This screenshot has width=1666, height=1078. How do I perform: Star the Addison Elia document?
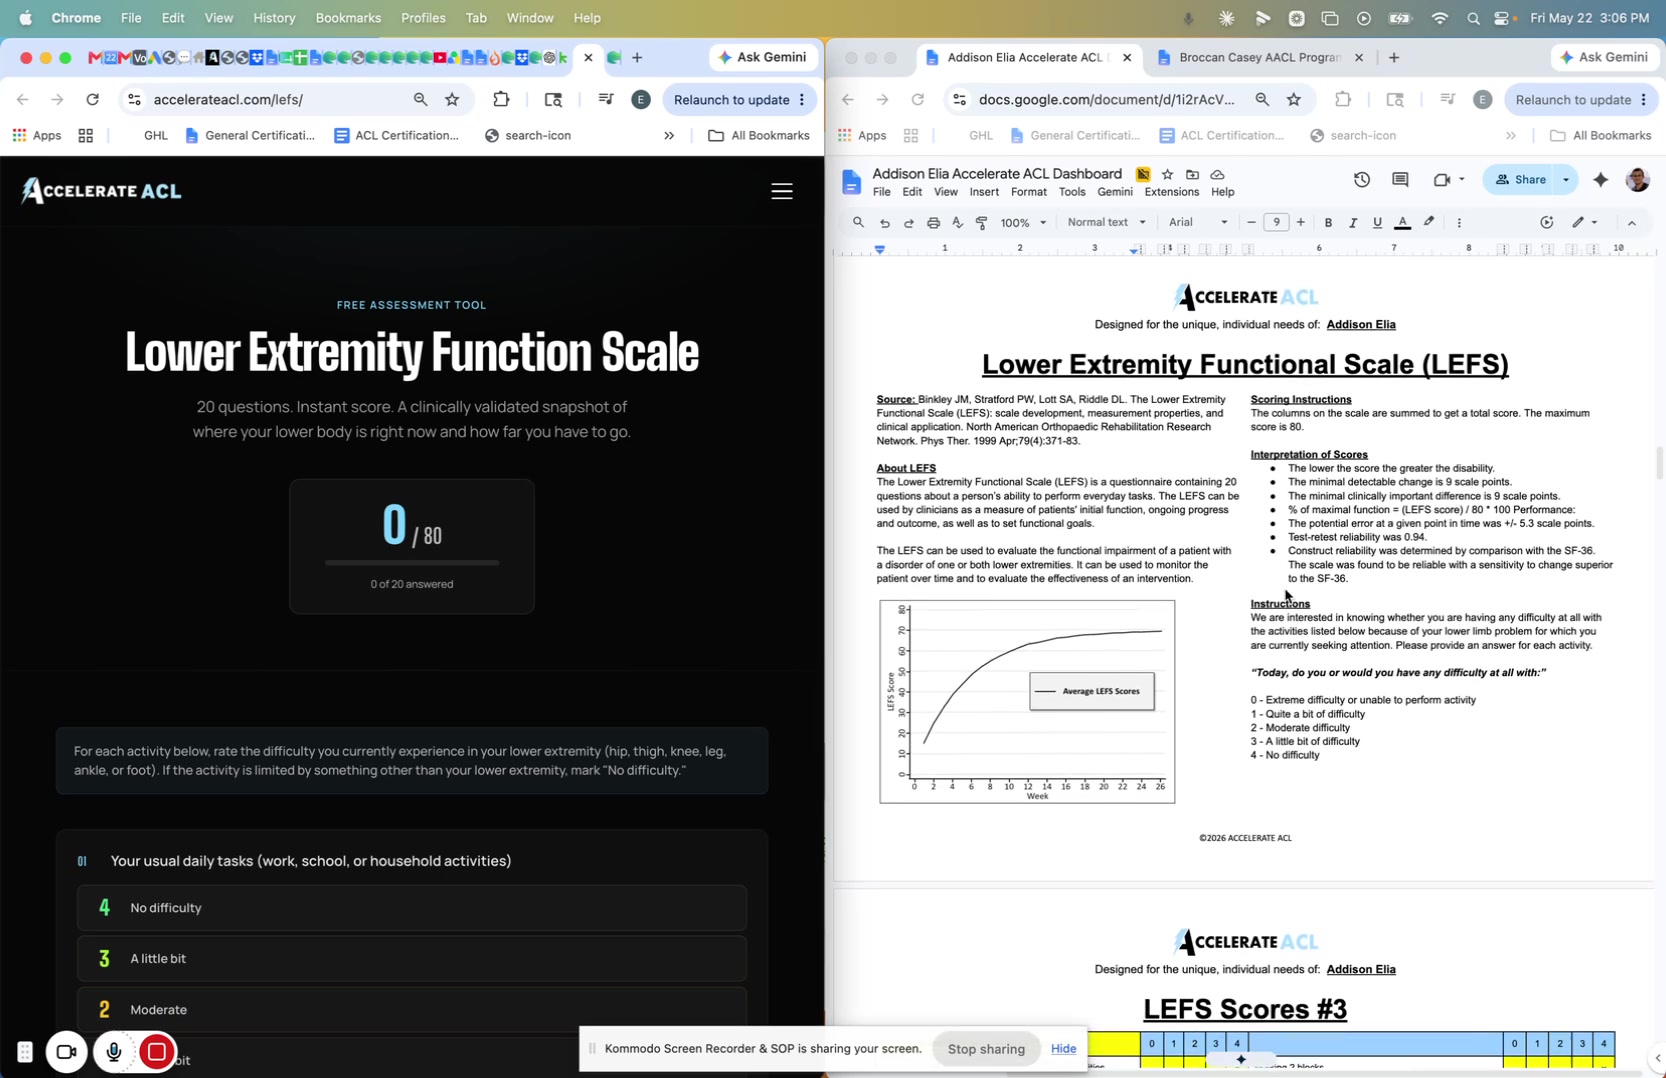tap(1167, 174)
